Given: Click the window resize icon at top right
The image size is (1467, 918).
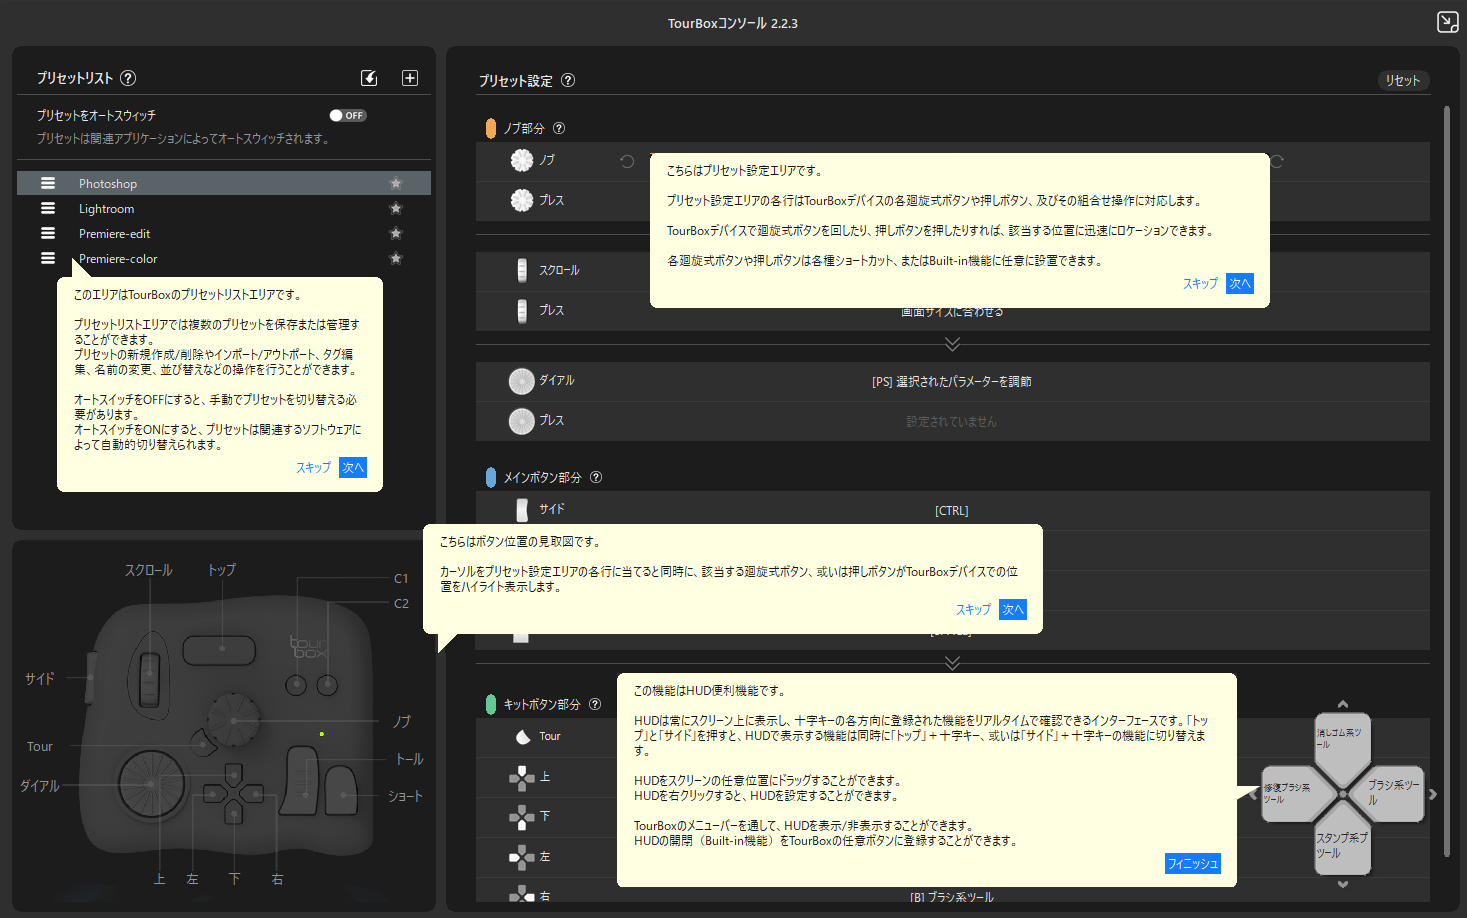Looking at the screenshot, I should [1447, 22].
